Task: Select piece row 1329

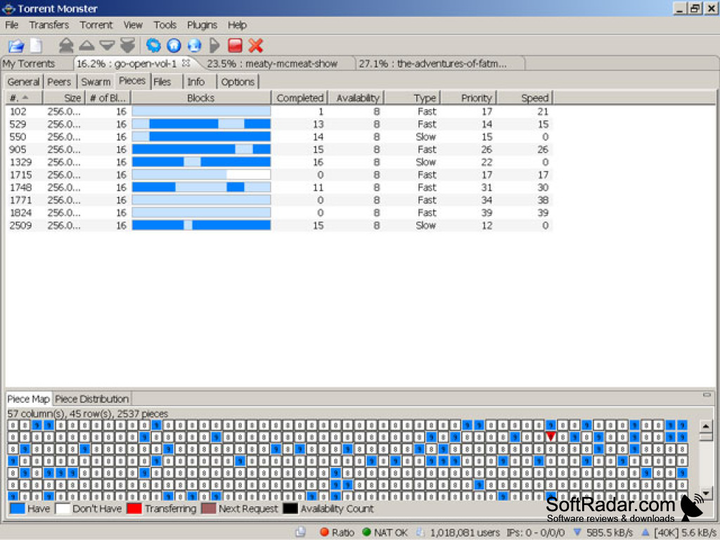Action: click(x=279, y=162)
